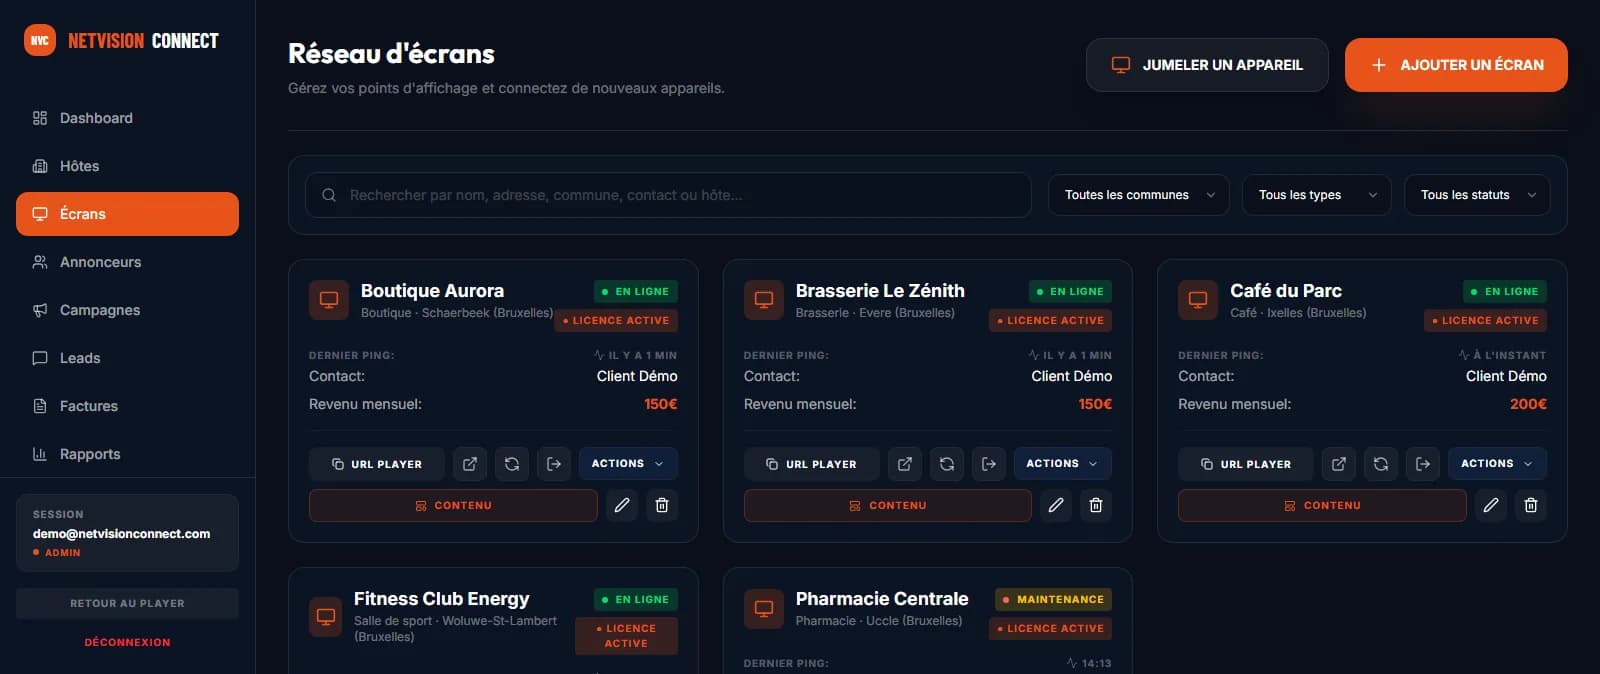
Task: Open external link icon on Brasserie Le Zénith card
Action: 905,464
